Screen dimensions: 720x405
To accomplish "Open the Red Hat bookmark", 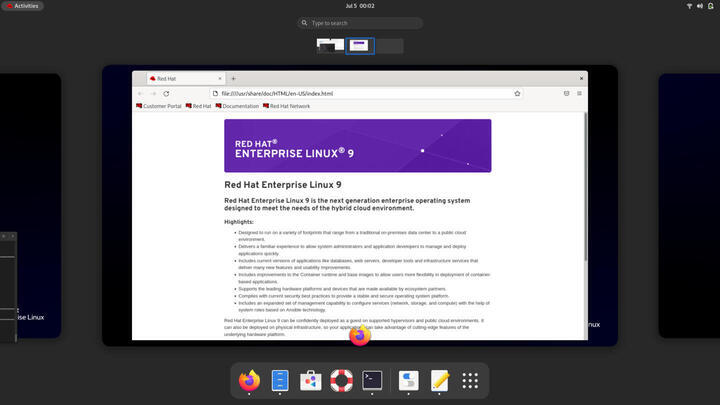I will point(198,106).
